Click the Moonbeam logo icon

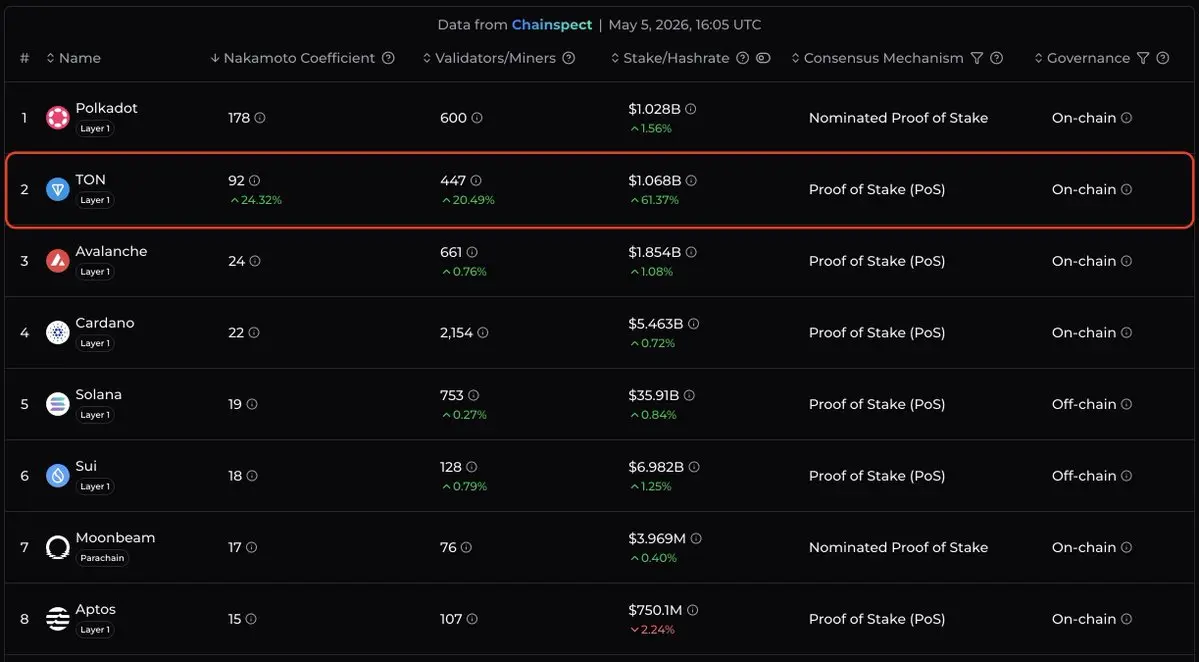coord(57,547)
